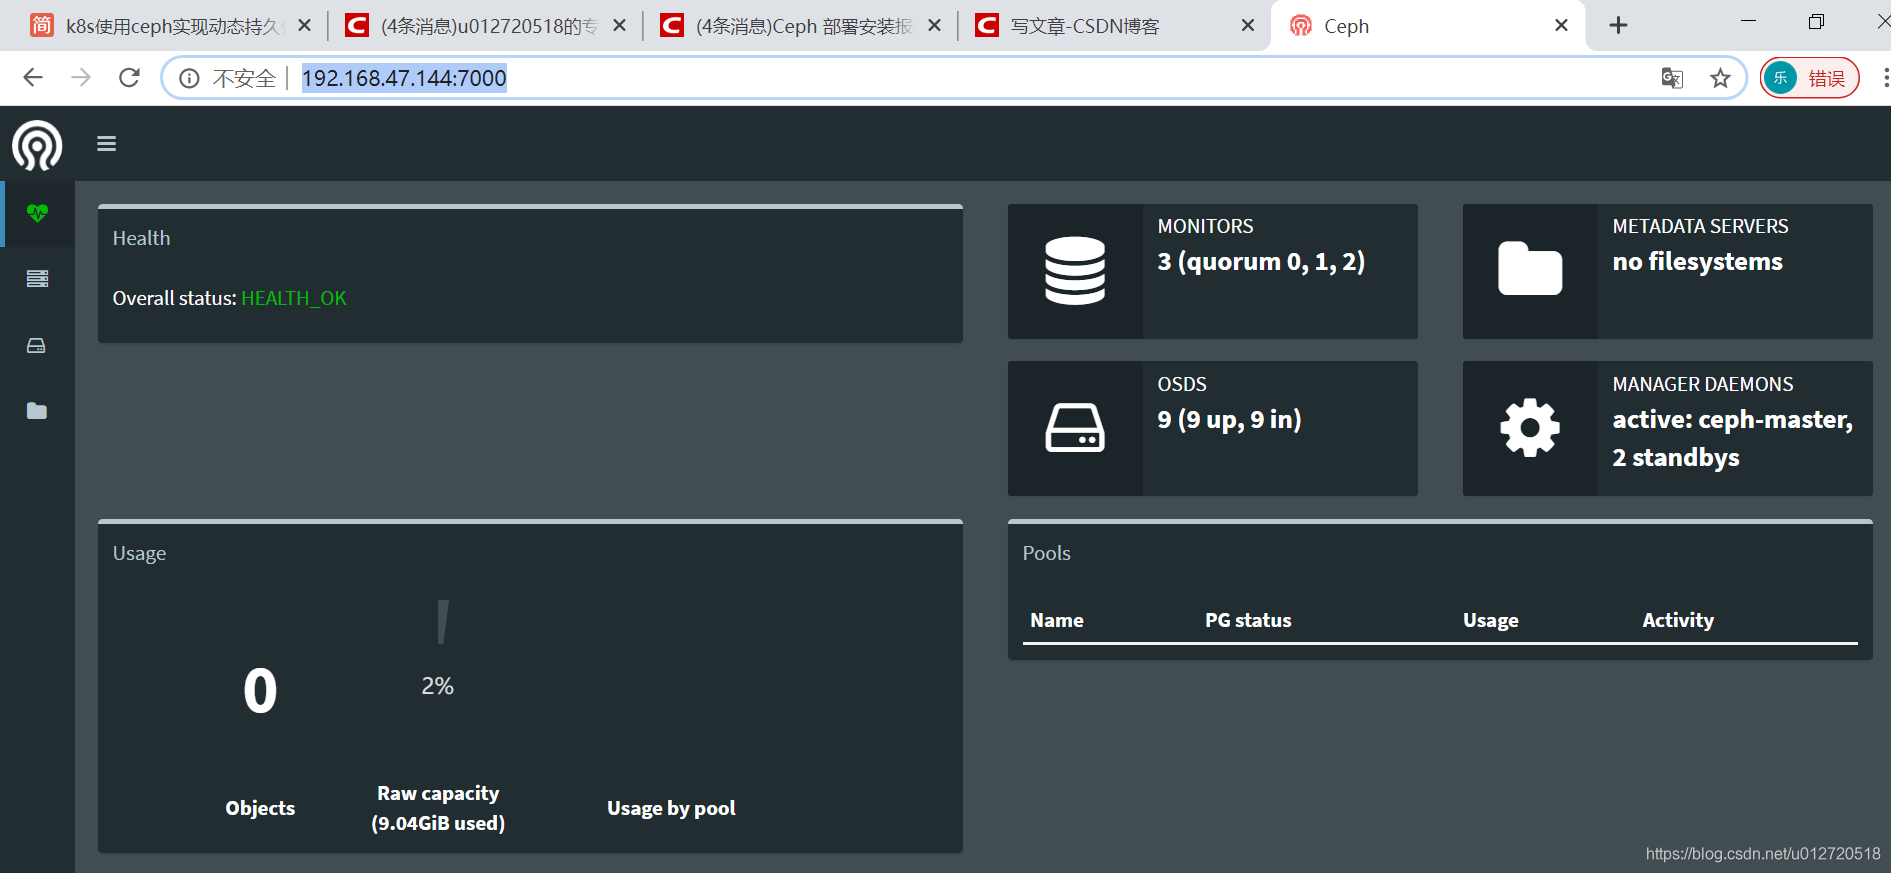1891x873 pixels.
Task: Click the translate page icon
Action: (x=1672, y=78)
